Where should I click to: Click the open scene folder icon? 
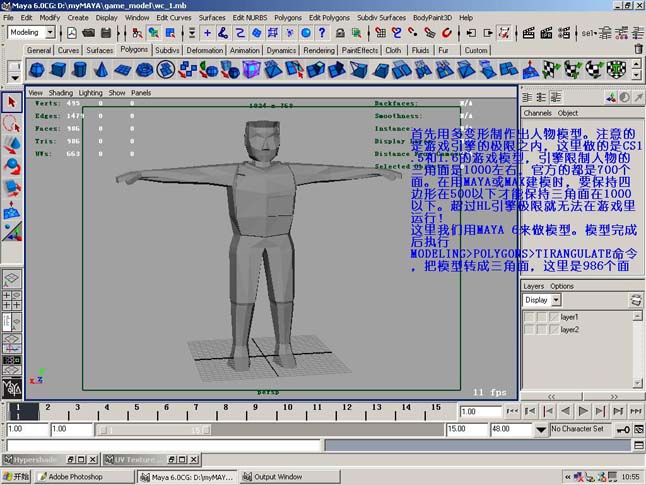(89, 33)
